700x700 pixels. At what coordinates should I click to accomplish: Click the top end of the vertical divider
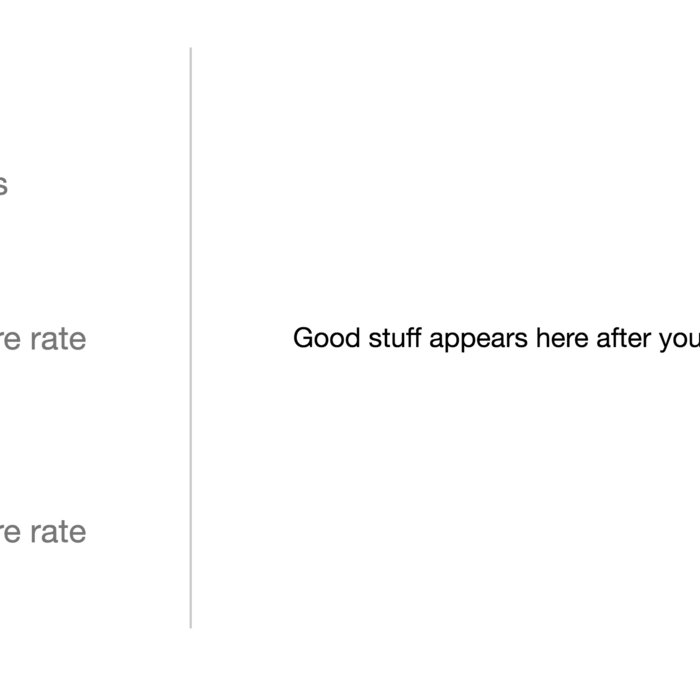(190, 50)
